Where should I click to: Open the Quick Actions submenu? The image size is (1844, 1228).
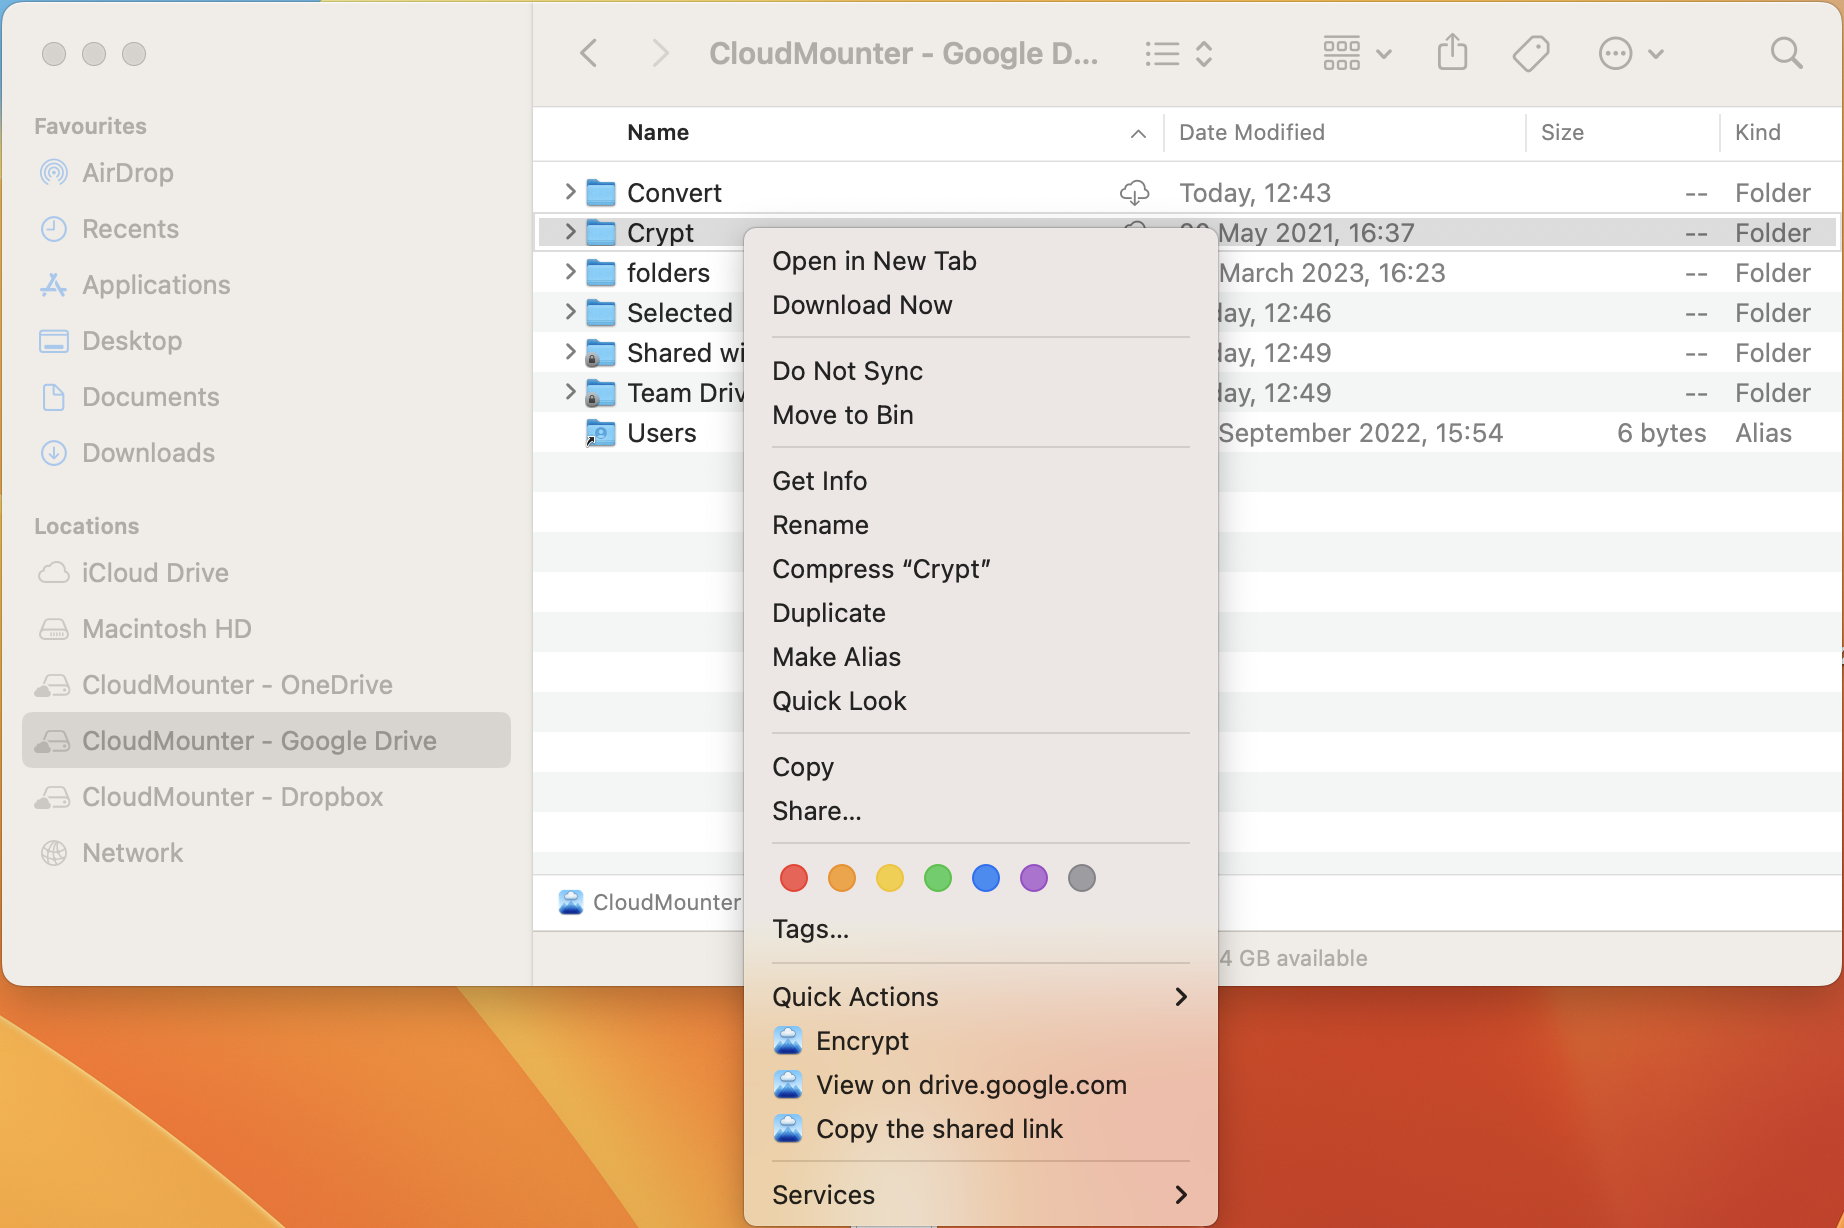[x=980, y=997]
